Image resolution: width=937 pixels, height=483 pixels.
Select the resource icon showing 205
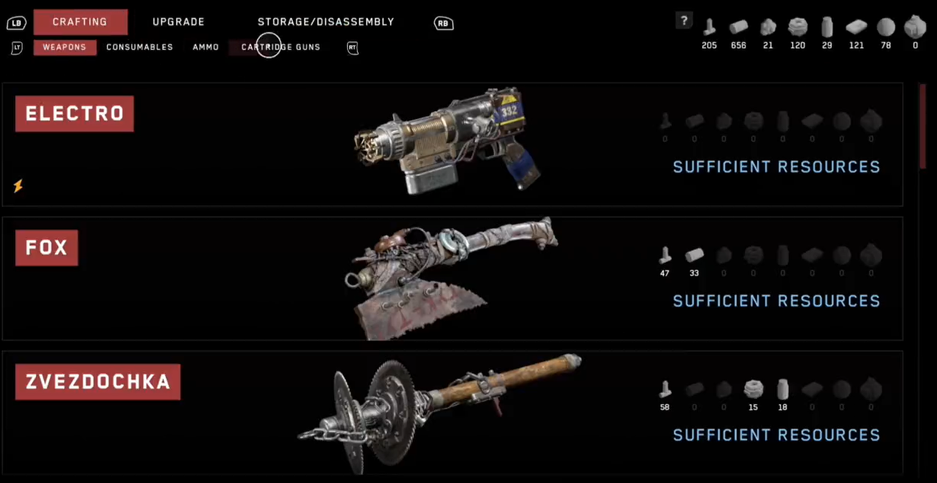click(709, 27)
